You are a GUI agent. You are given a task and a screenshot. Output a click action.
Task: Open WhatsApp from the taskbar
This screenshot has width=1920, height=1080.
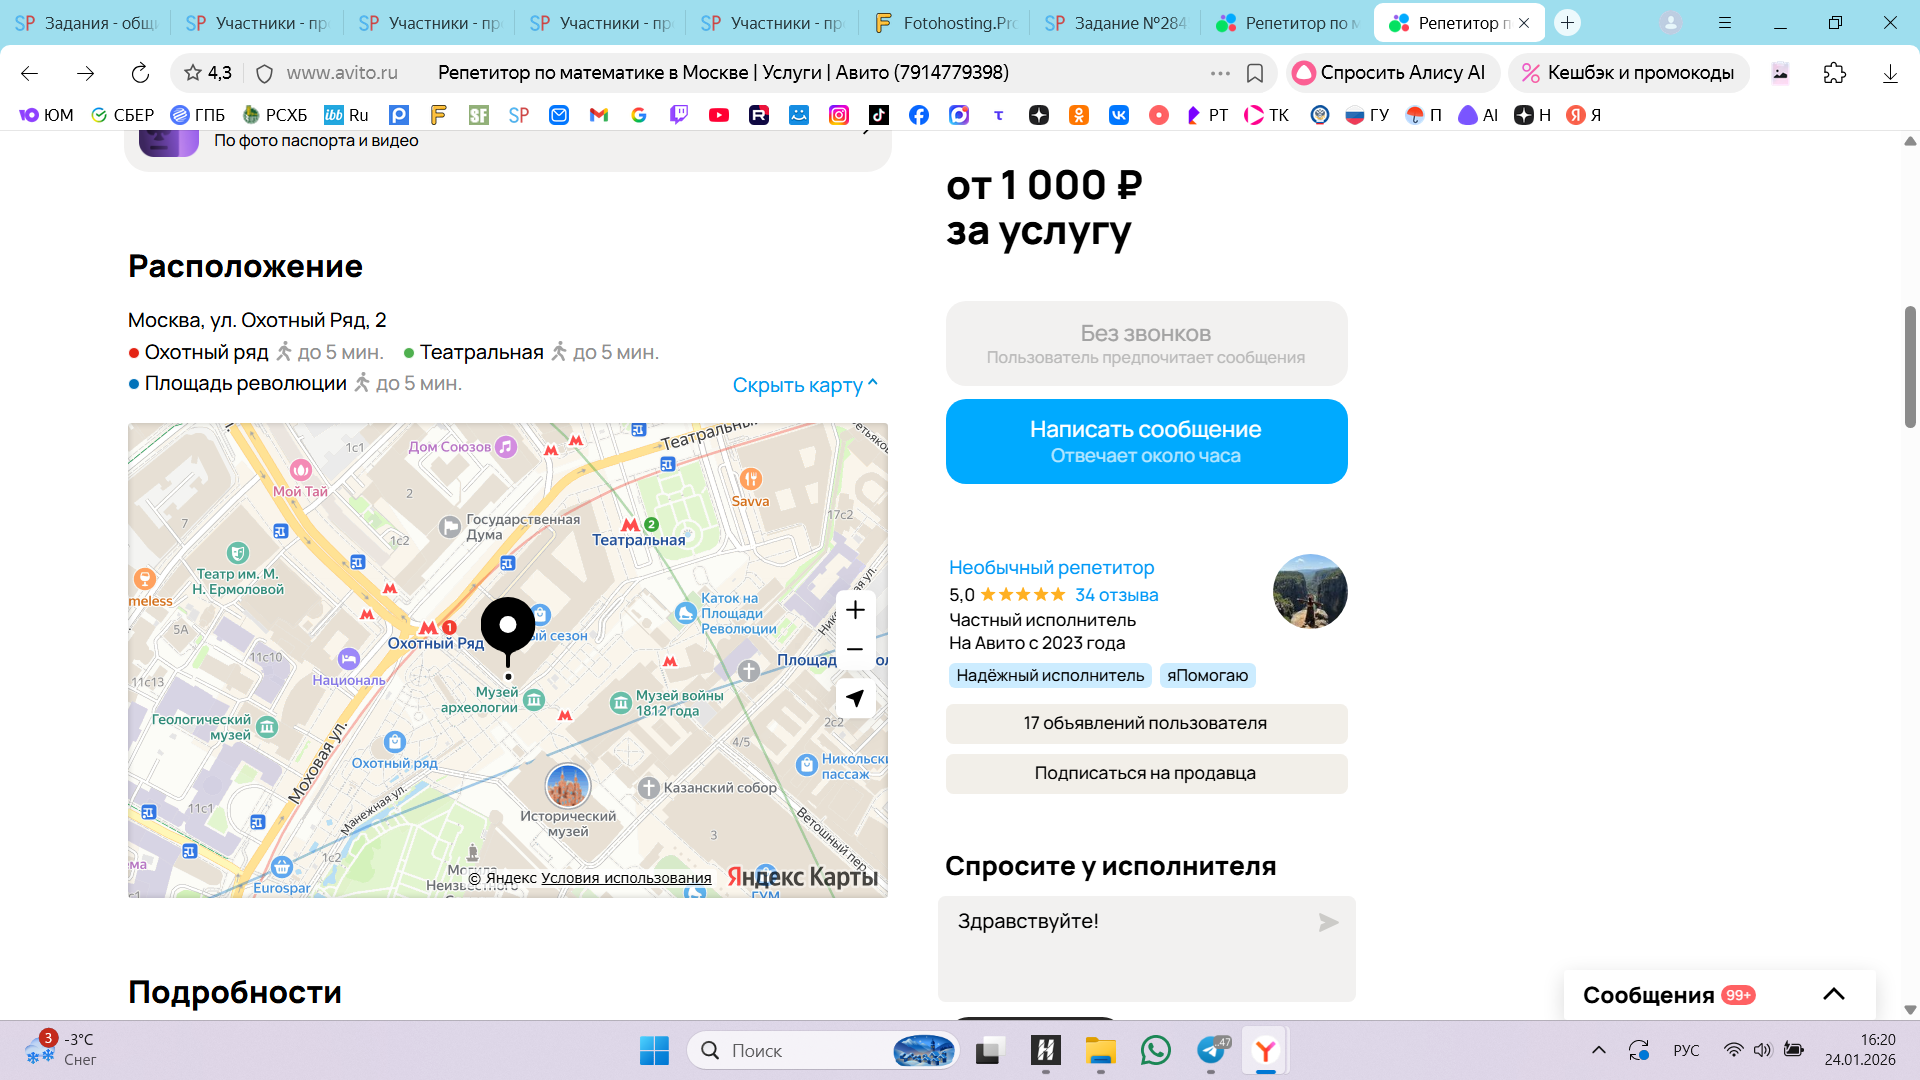1156,1050
